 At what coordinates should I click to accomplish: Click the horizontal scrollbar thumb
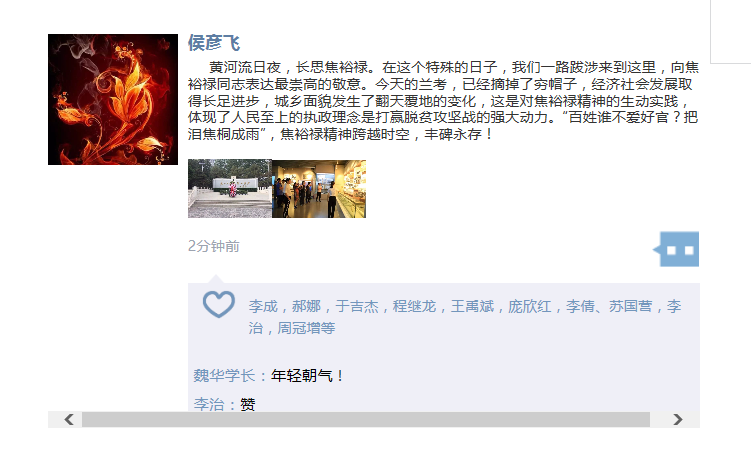click(366, 419)
